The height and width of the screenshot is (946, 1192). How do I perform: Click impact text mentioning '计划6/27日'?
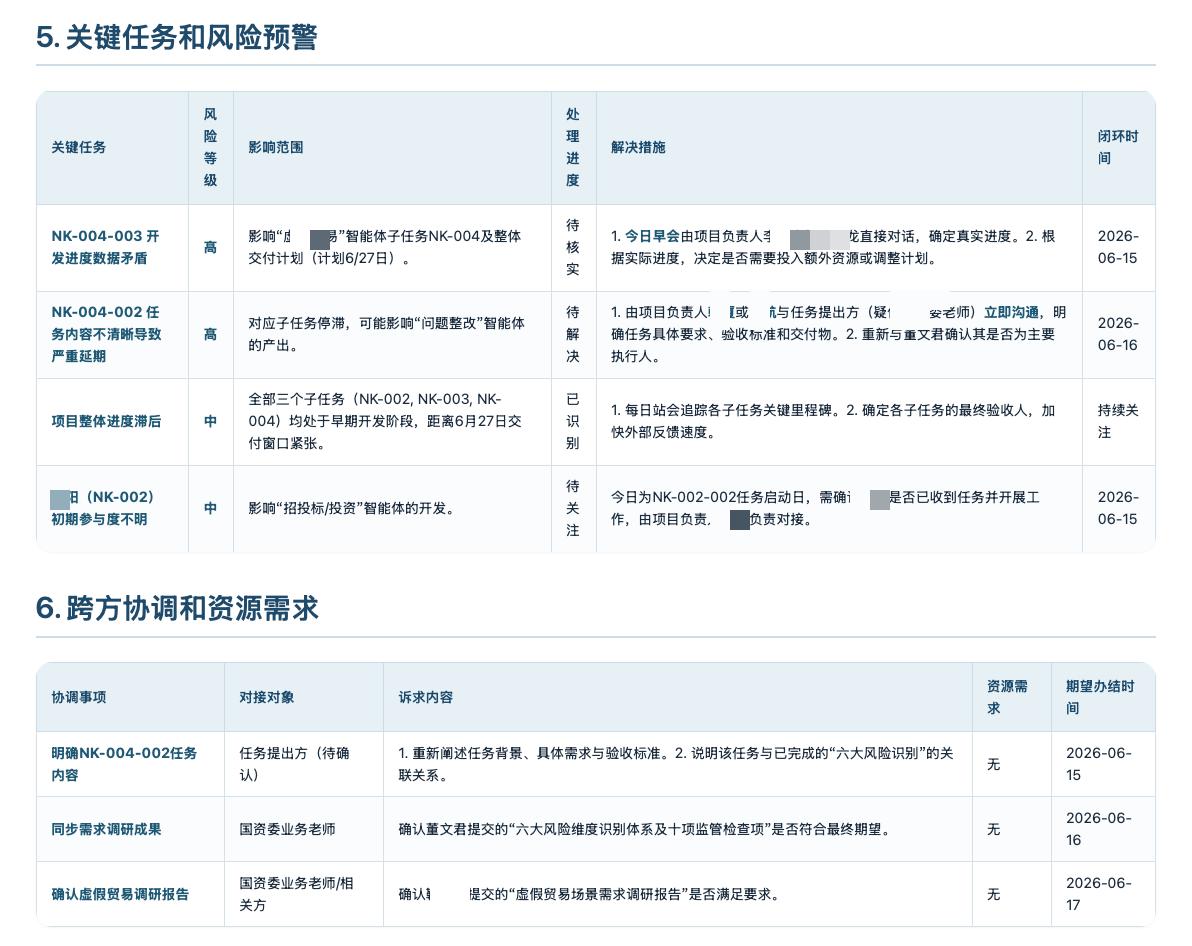[385, 247]
